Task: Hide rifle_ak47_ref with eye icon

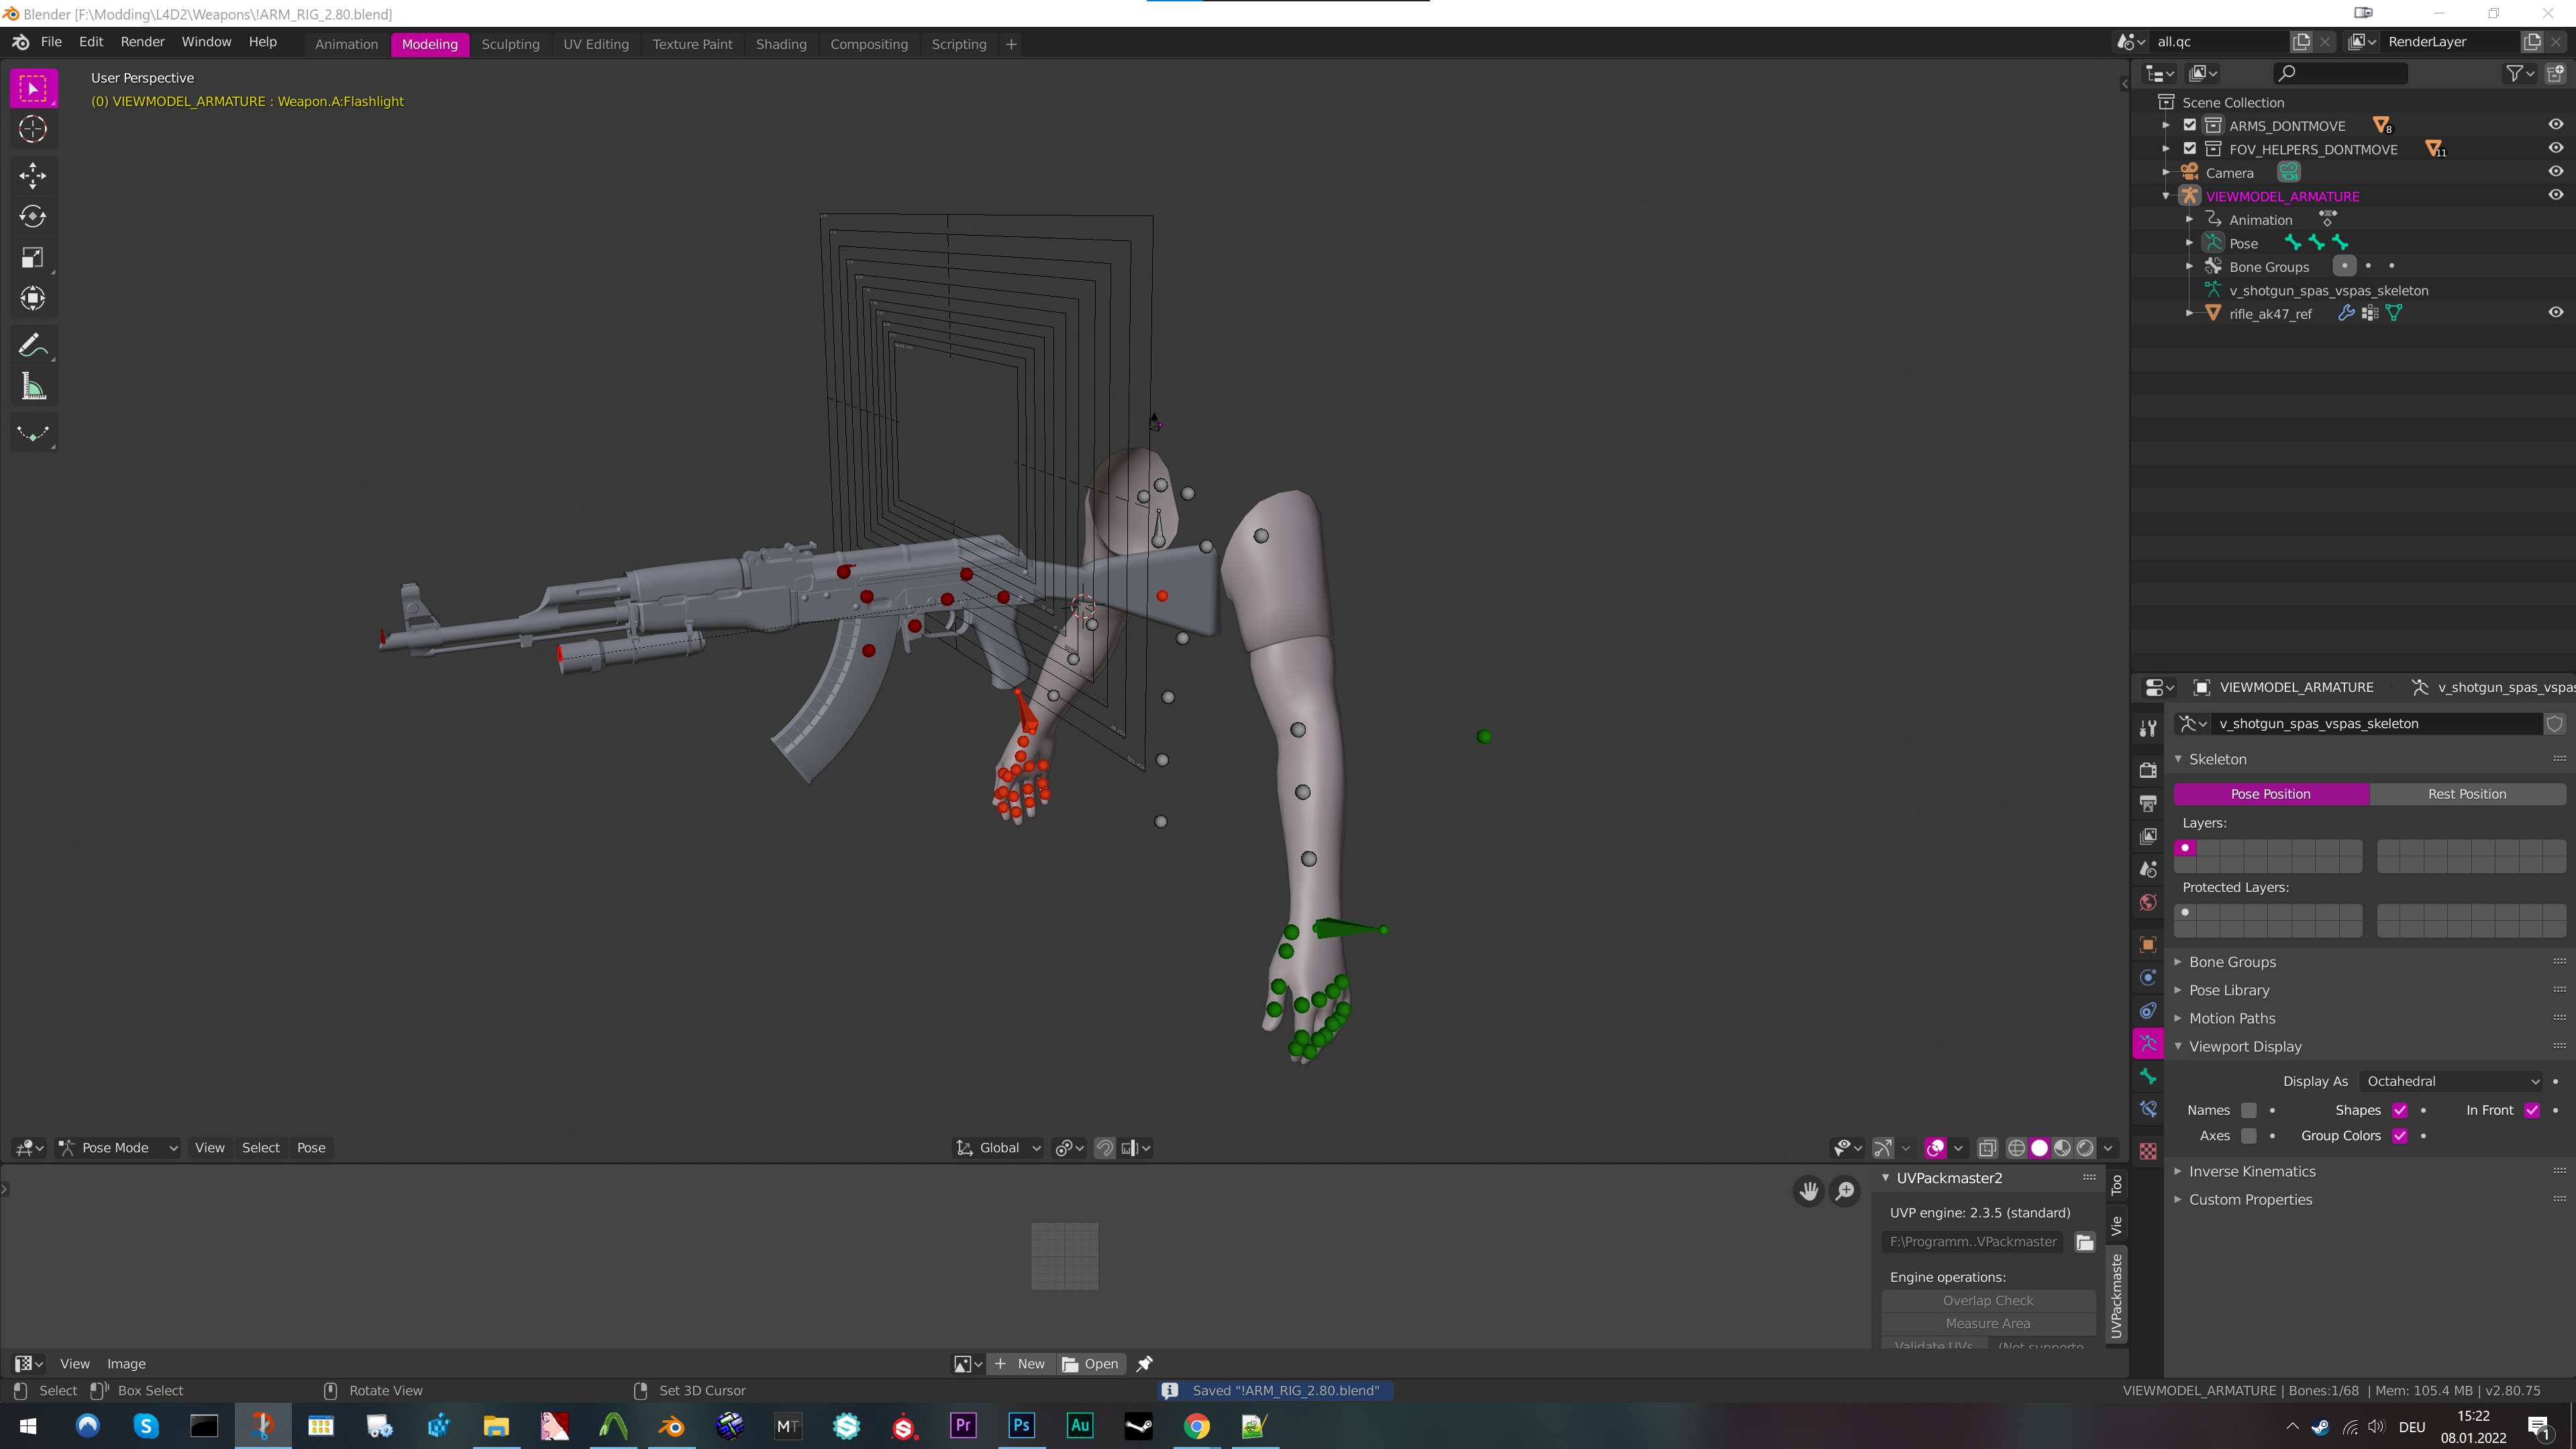Action: pyautogui.click(x=2555, y=313)
